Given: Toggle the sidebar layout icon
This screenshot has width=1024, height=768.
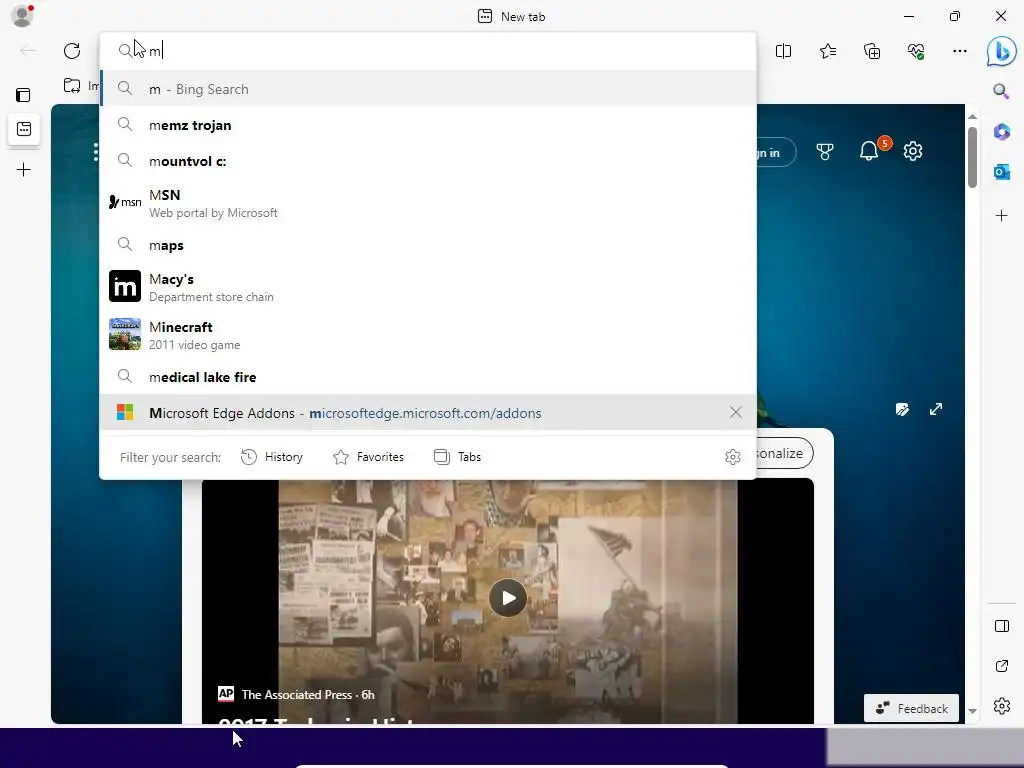Looking at the screenshot, I should 1002,626.
